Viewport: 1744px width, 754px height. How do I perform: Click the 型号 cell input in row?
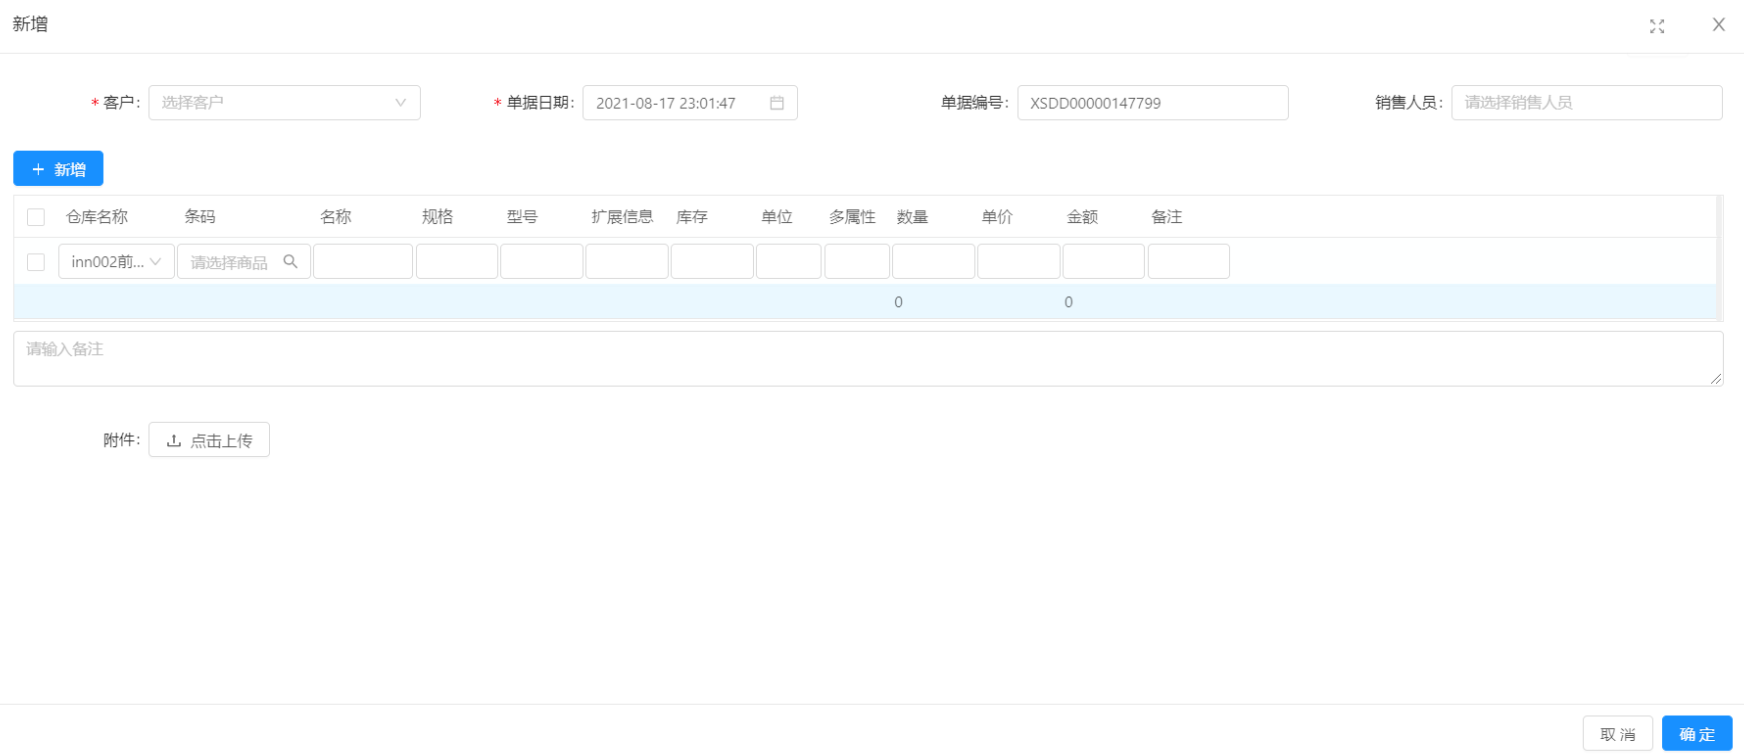pyautogui.click(x=542, y=261)
